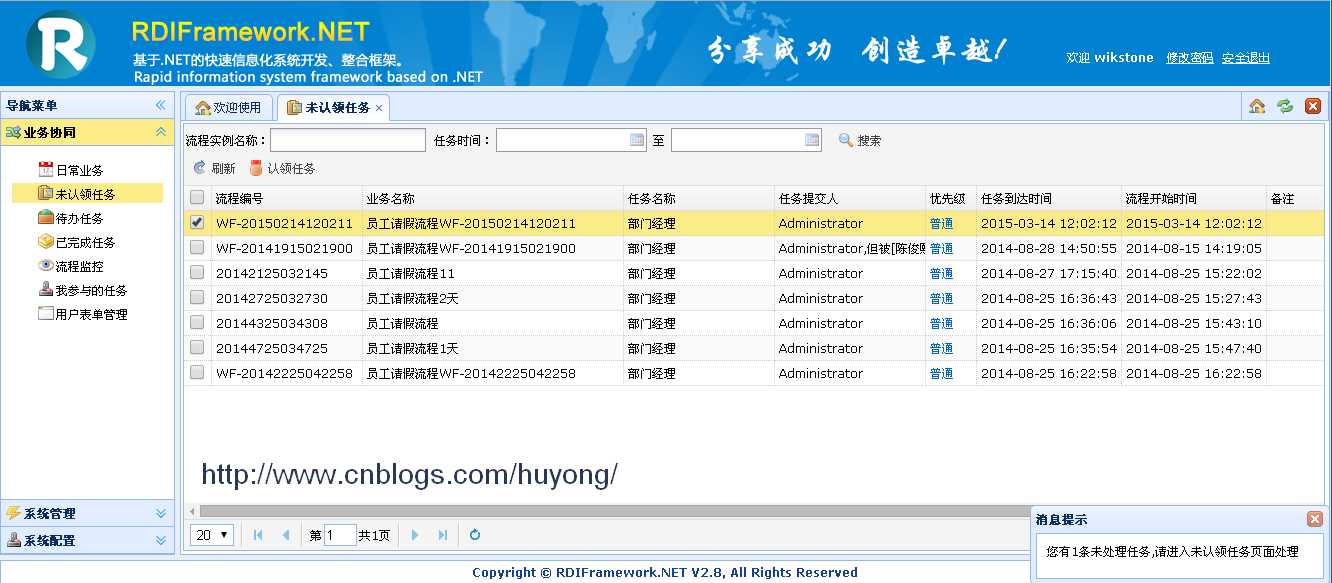
Task: Open calendar picker for start task time
Action: tap(637, 140)
